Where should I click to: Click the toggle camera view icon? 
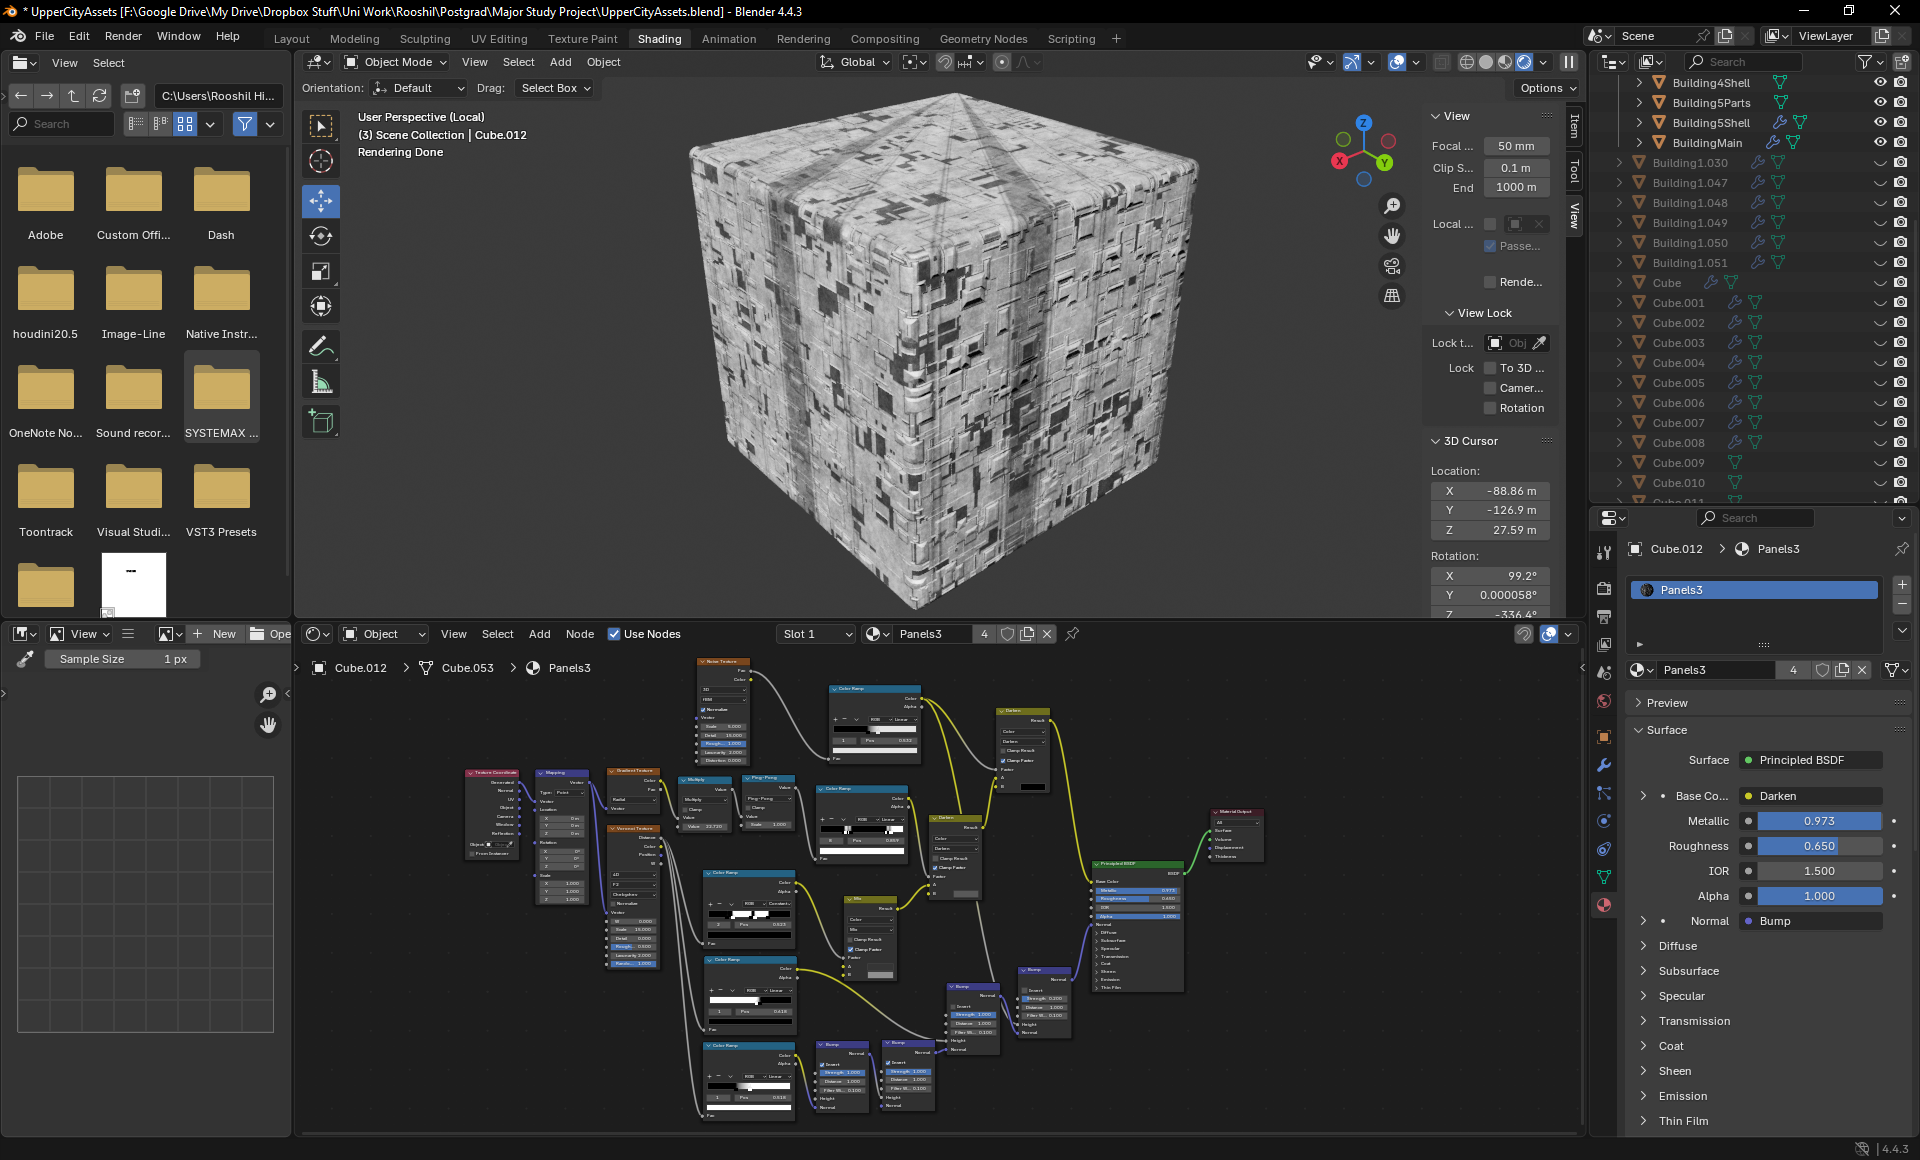click(x=1392, y=266)
